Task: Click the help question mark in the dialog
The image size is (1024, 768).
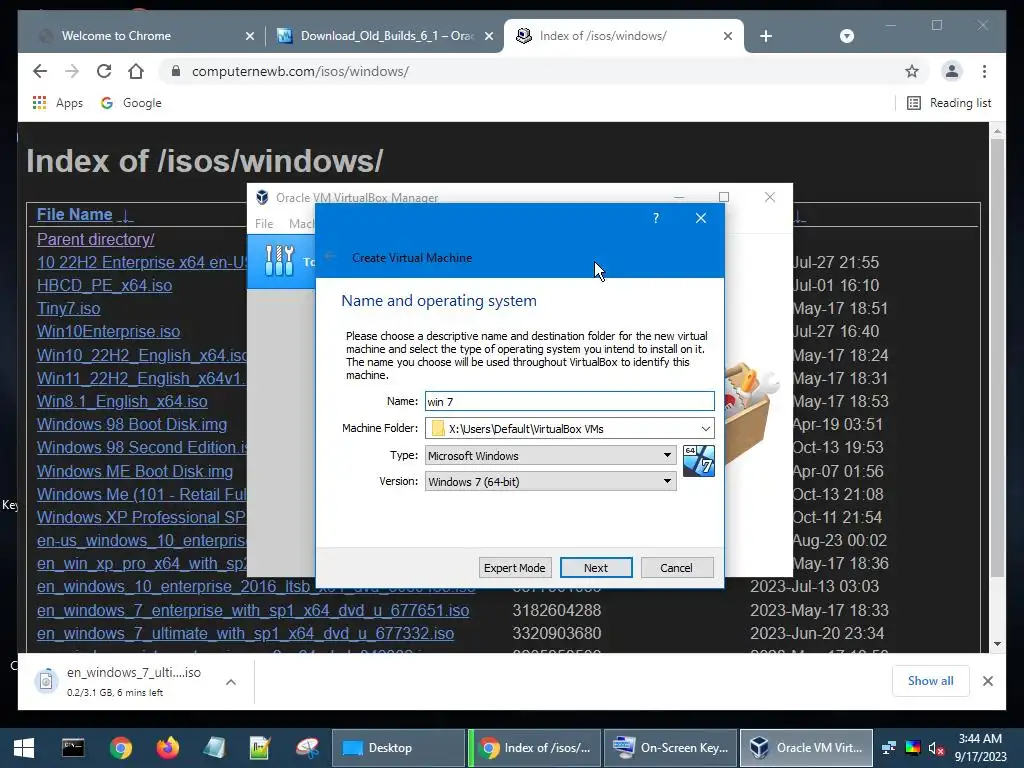Action: coord(656,218)
